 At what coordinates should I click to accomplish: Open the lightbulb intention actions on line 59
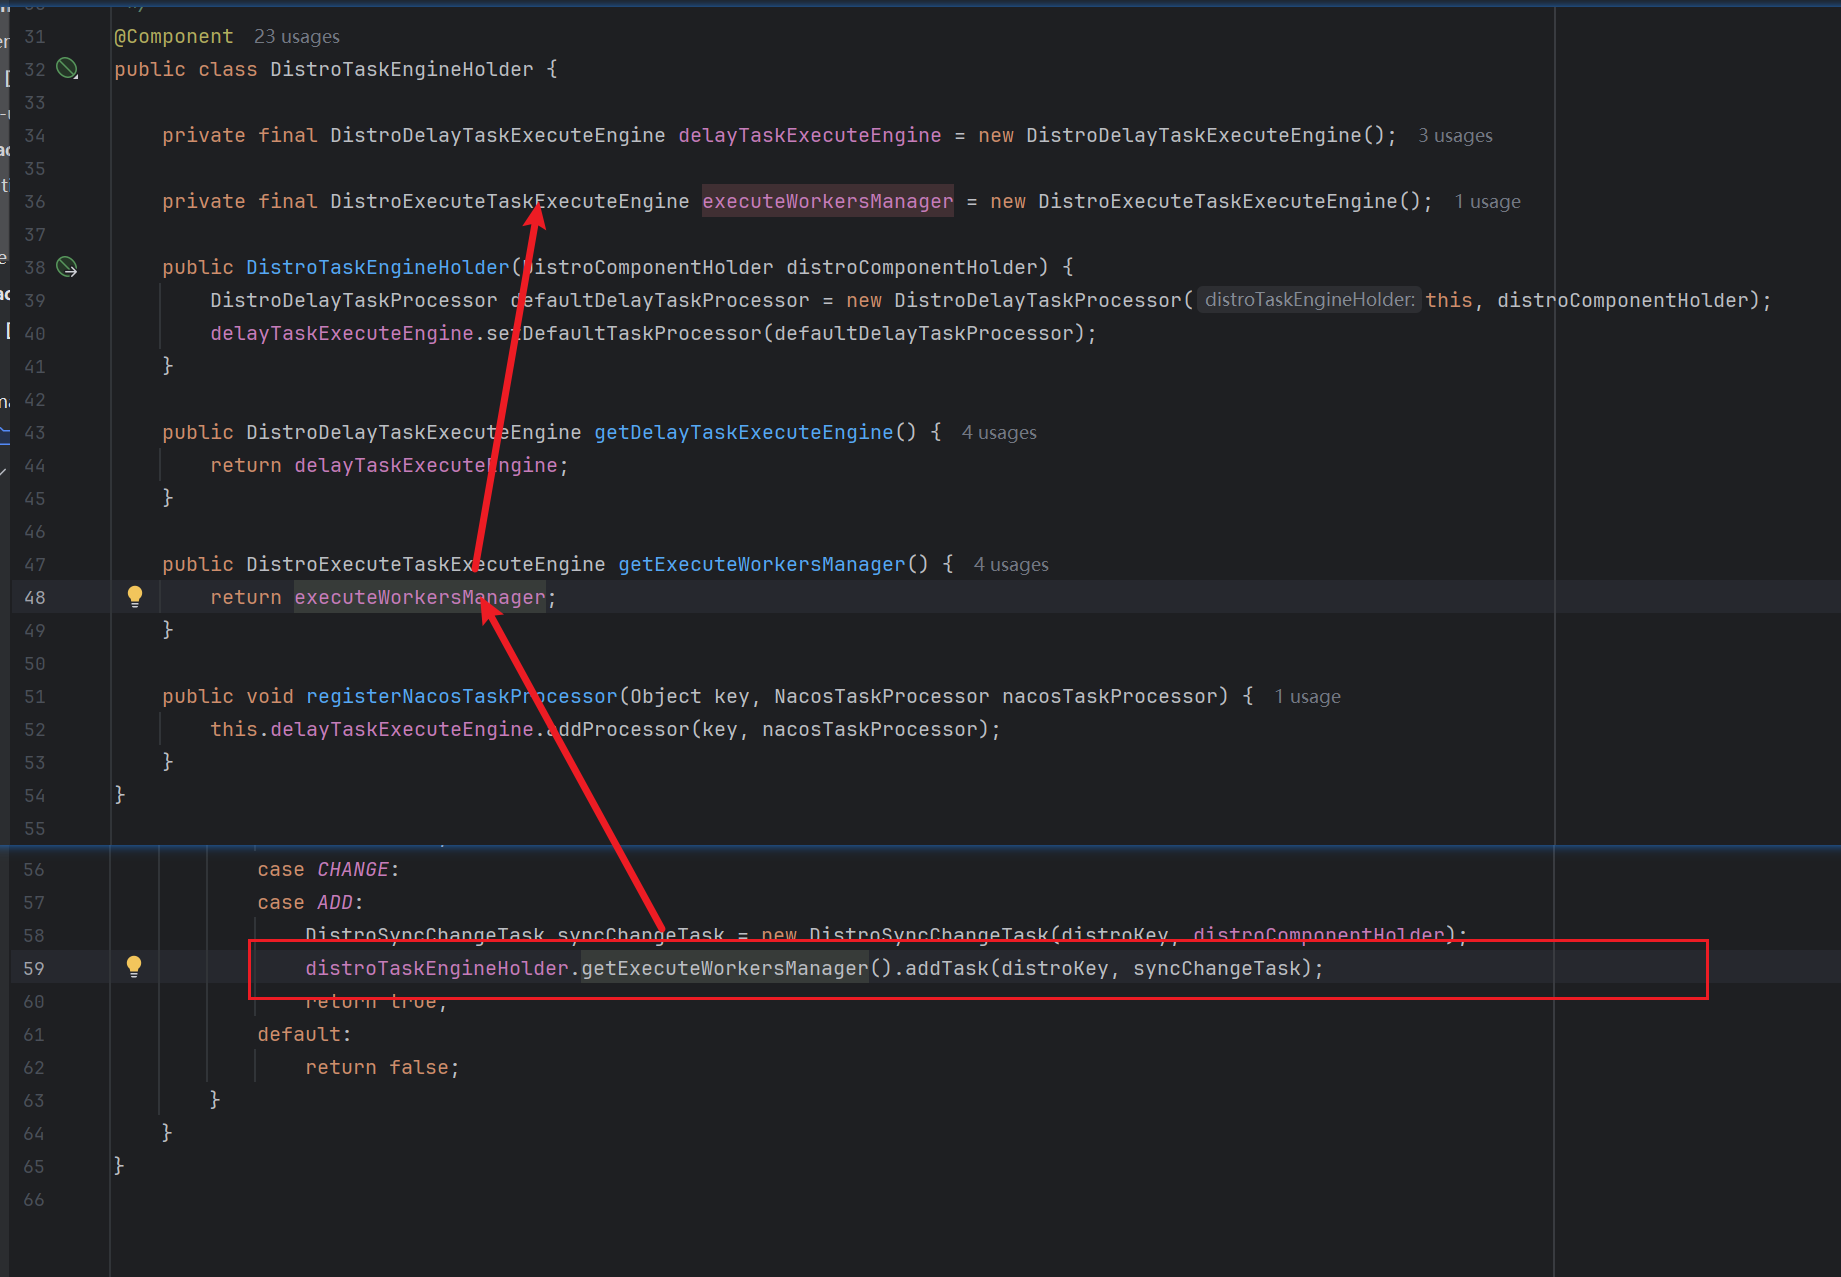(x=134, y=967)
